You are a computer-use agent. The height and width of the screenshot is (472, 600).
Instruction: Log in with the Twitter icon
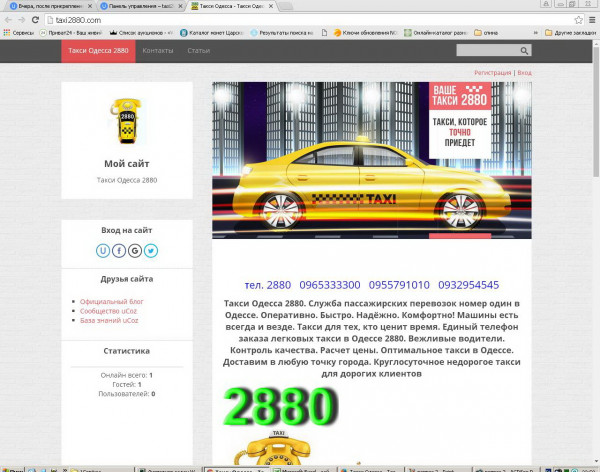[150, 251]
